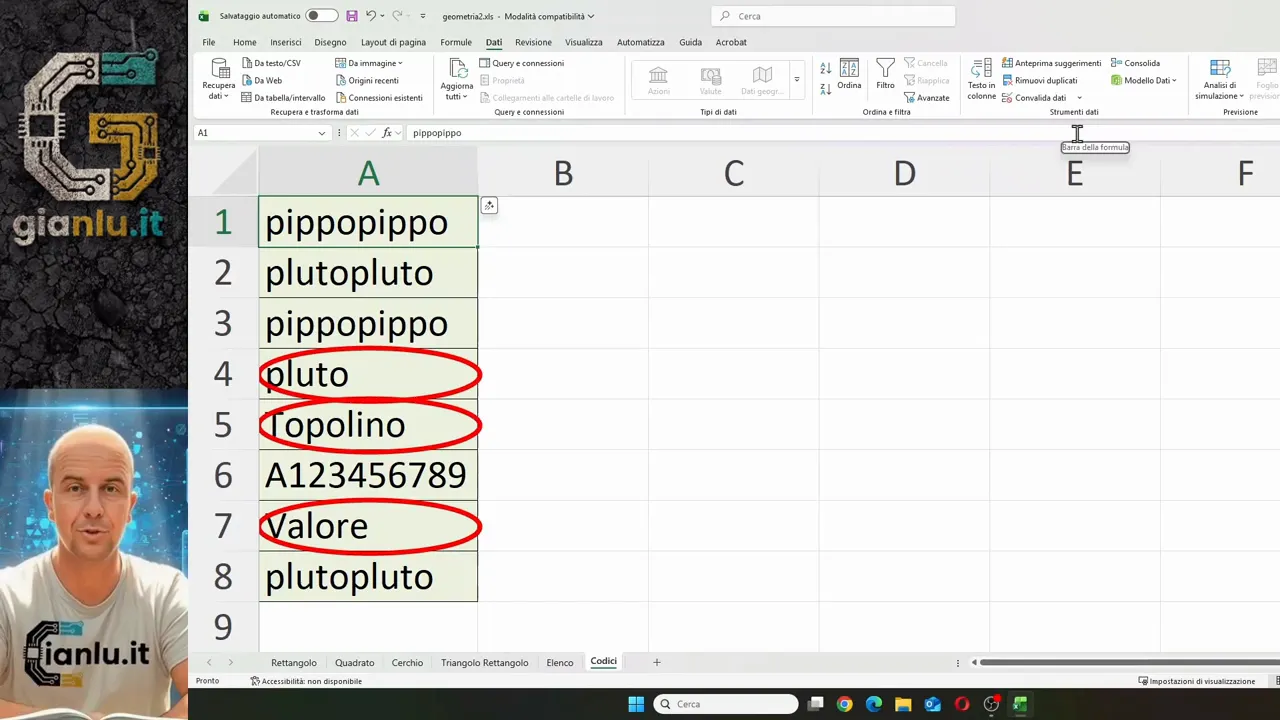The width and height of the screenshot is (1280, 720).
Task: Click the horizontal scrollbar
Action: 1130,662
